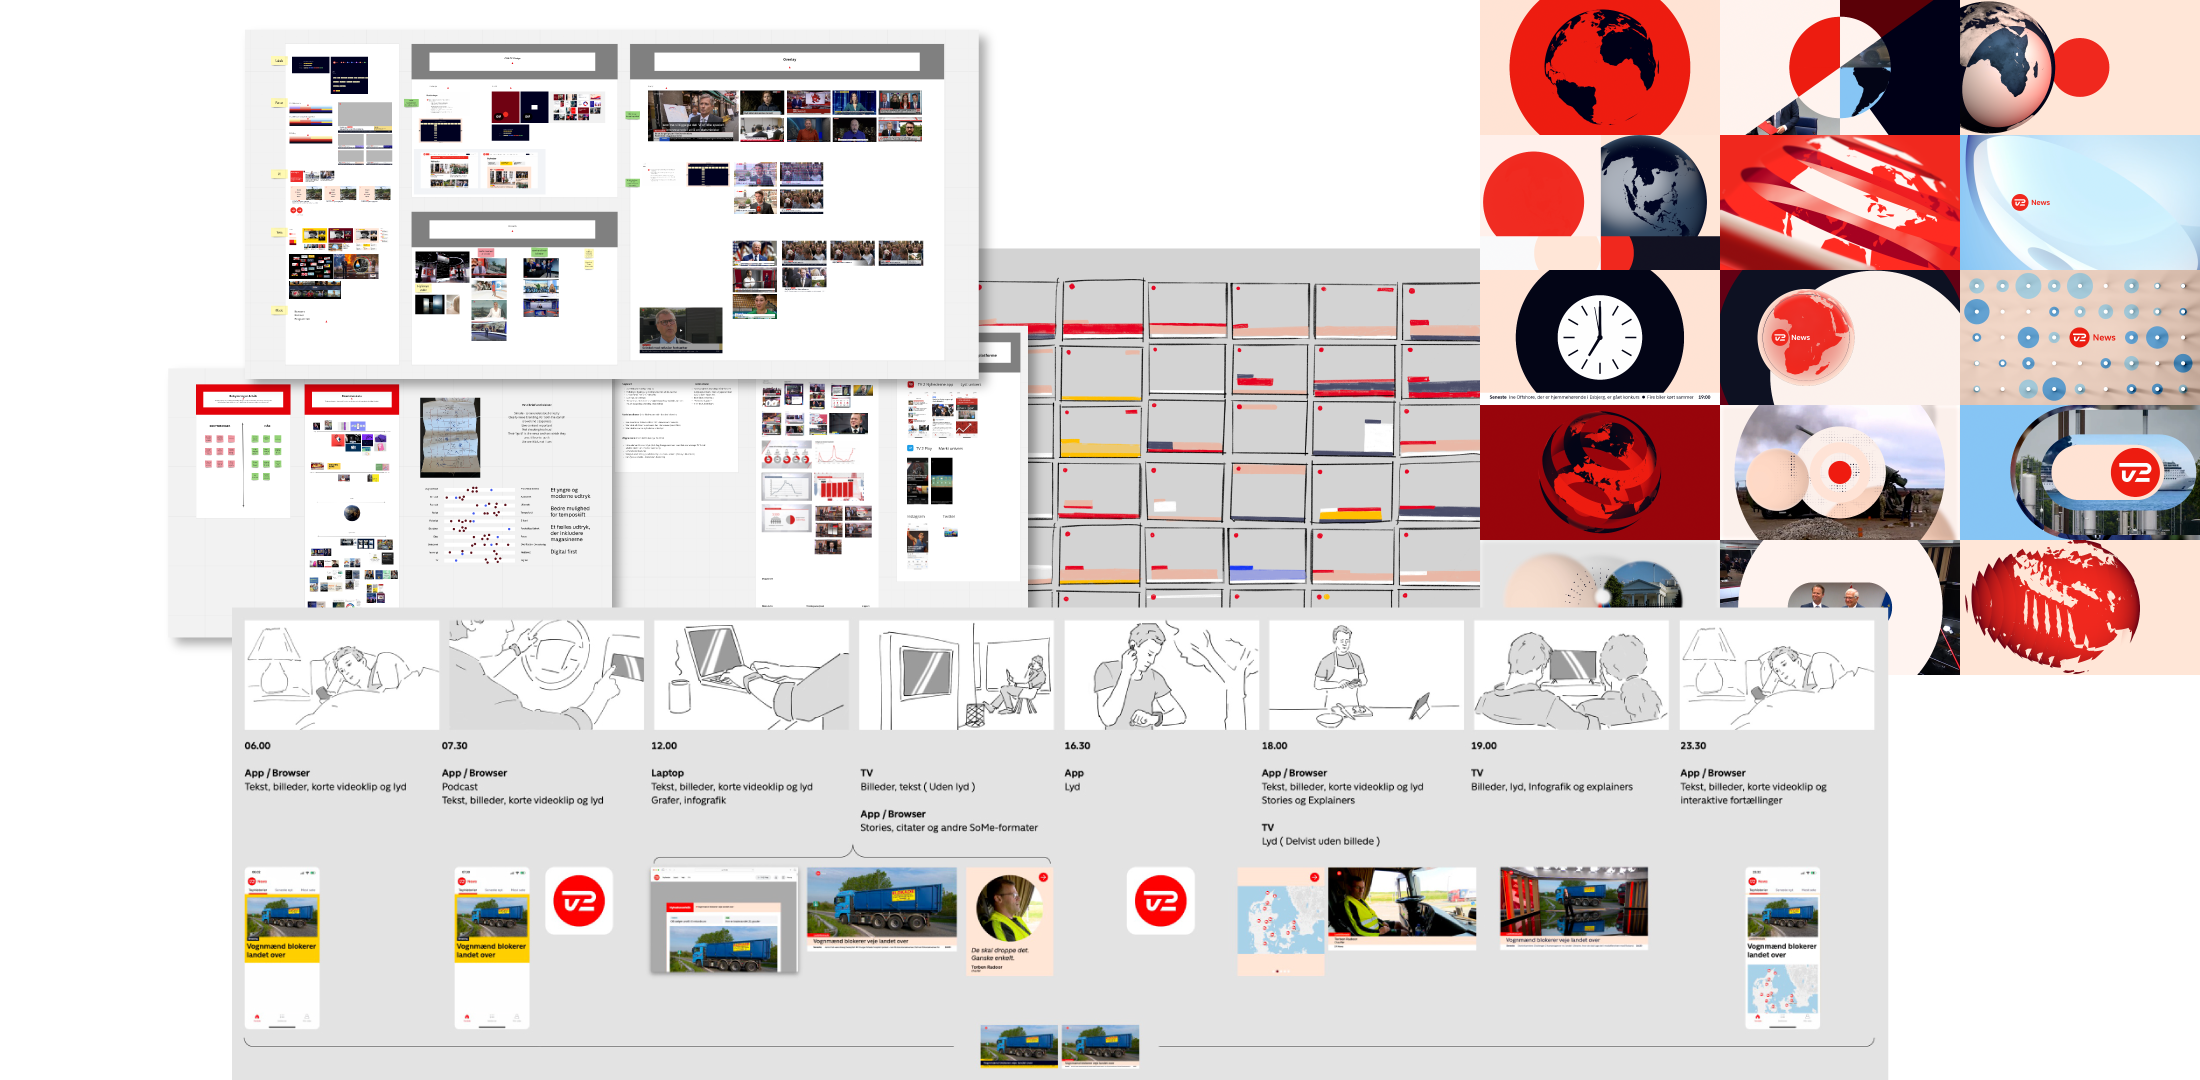Click the '16.30' time label
This screenshot has height=1080, width=2200.
[1077, 746]
